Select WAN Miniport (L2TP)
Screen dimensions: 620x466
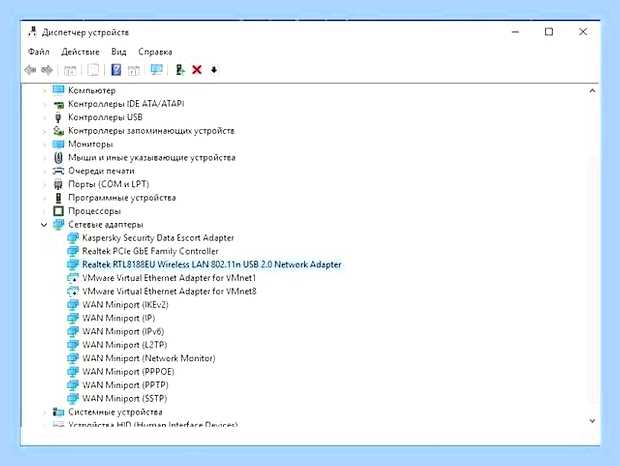point(125,345)
